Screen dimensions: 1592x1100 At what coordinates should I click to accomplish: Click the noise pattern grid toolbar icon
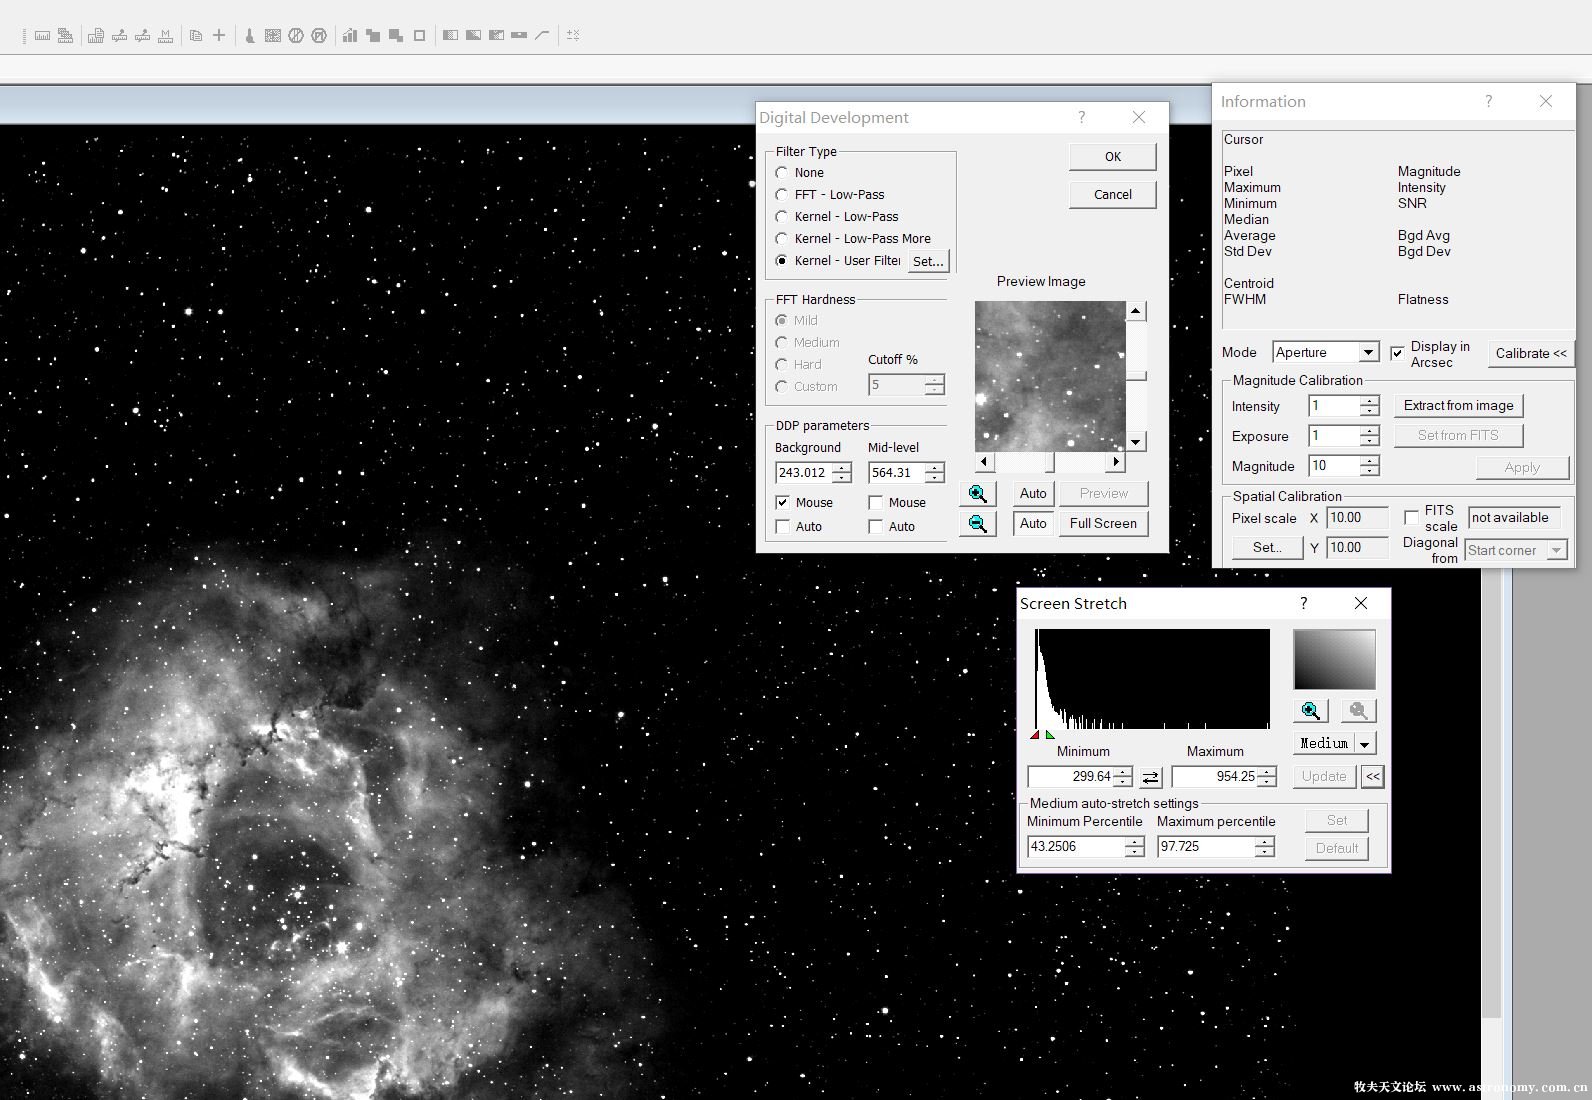(x=273, y=35)
